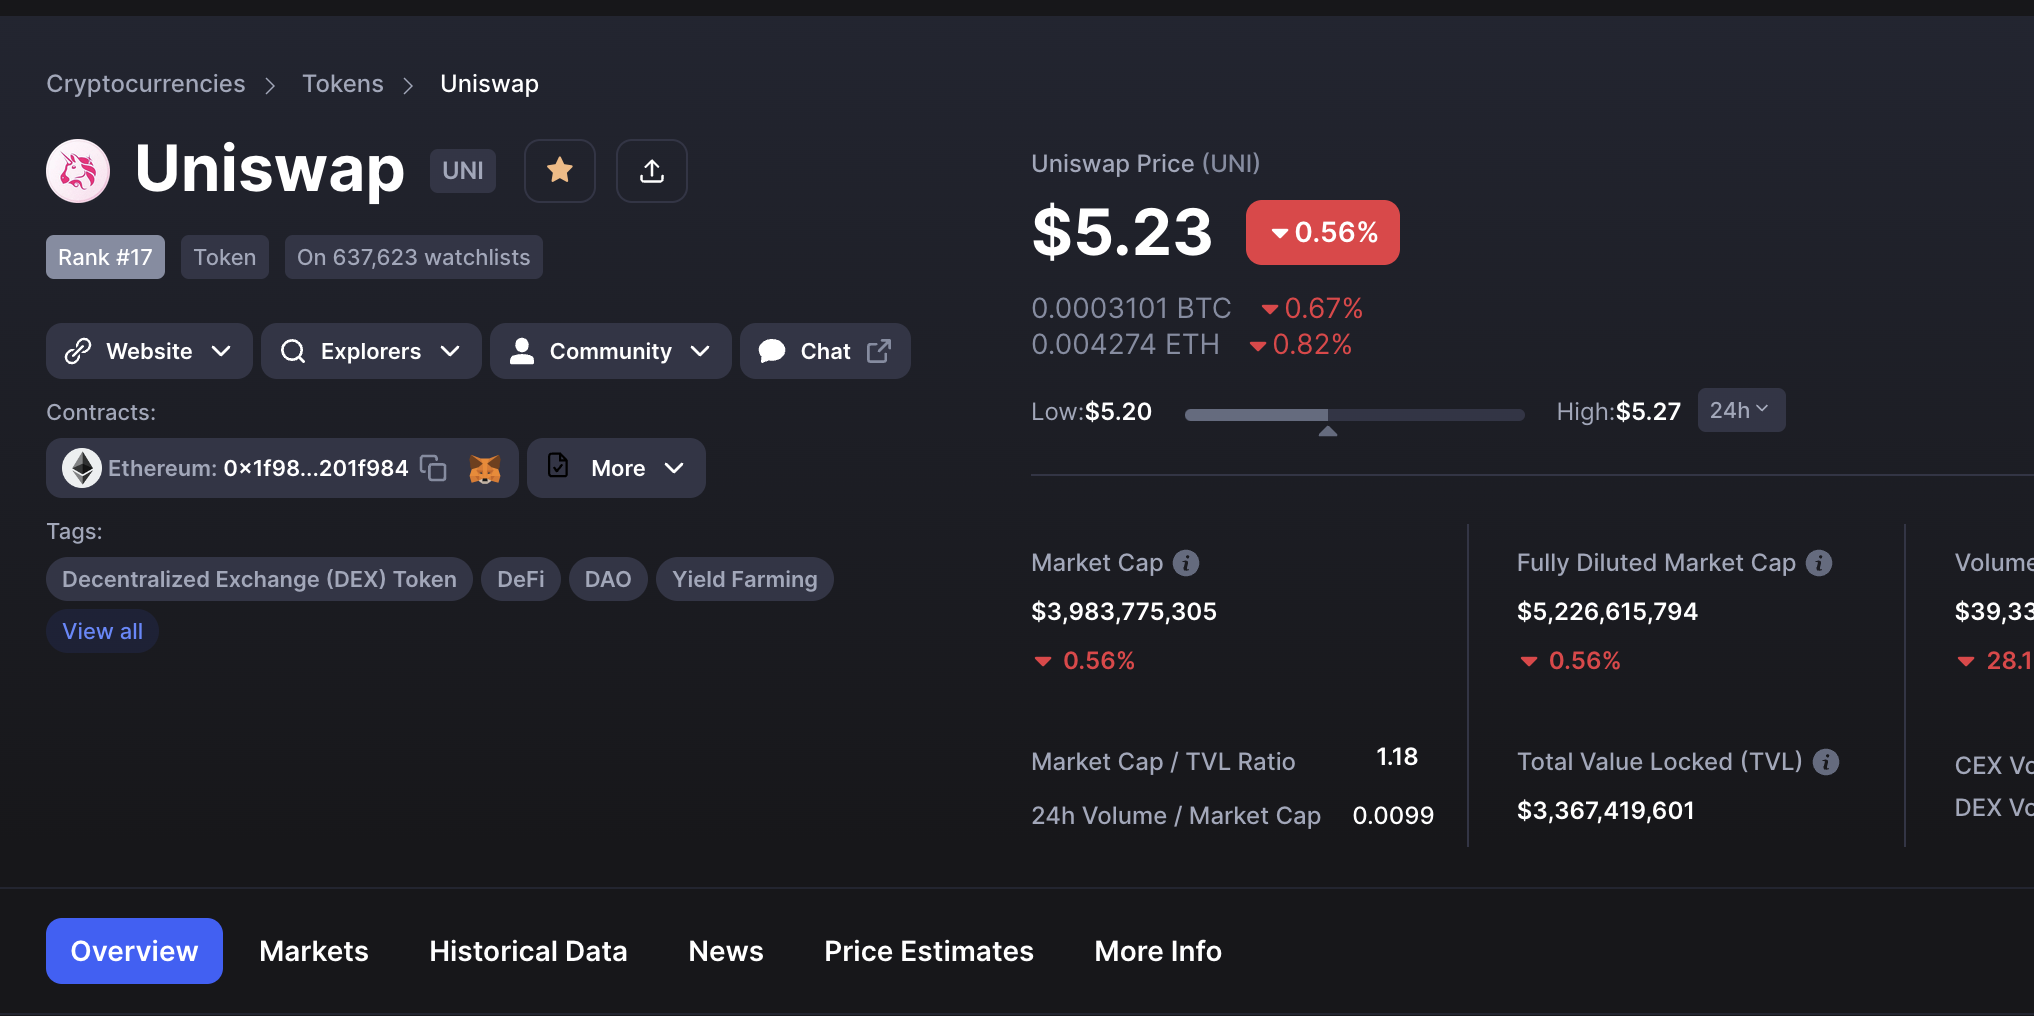Viewport: 2034px width, 1016px height.
Task: Switch to the More Info tab
Action: click(1158, 951)
